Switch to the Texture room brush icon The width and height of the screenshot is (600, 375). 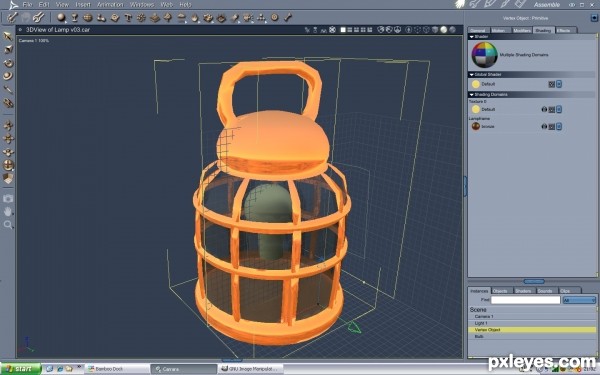click(505, 4)
